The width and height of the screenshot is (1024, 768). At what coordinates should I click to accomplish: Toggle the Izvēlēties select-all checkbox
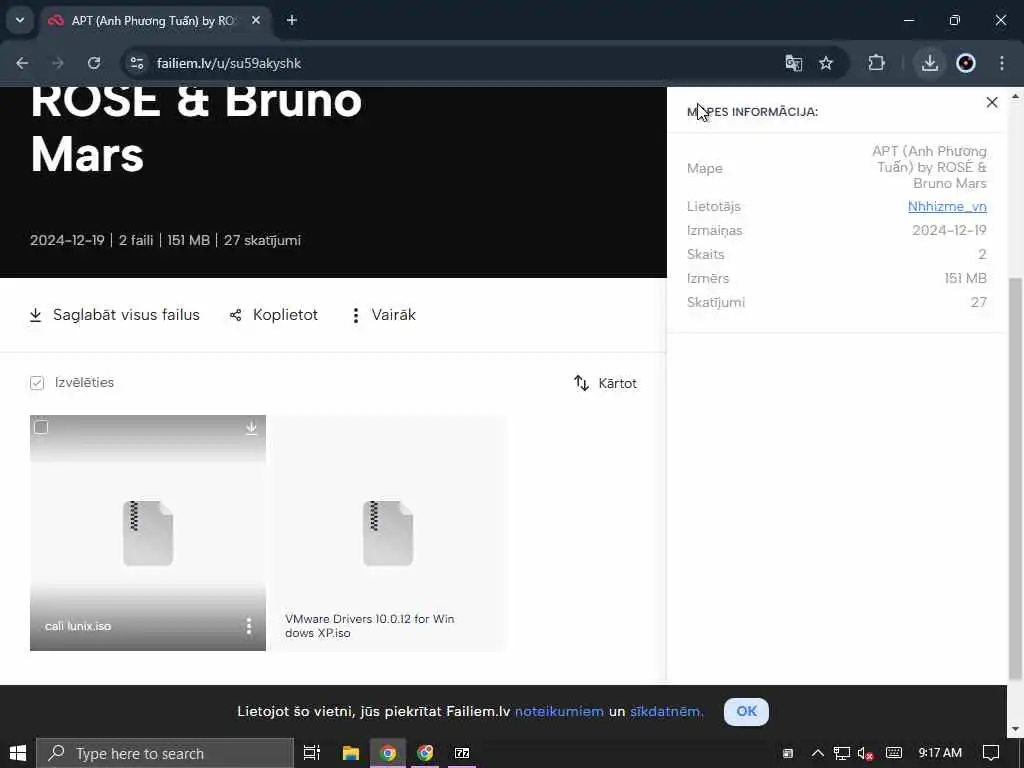pyautogui.click(x=37, y=383)
